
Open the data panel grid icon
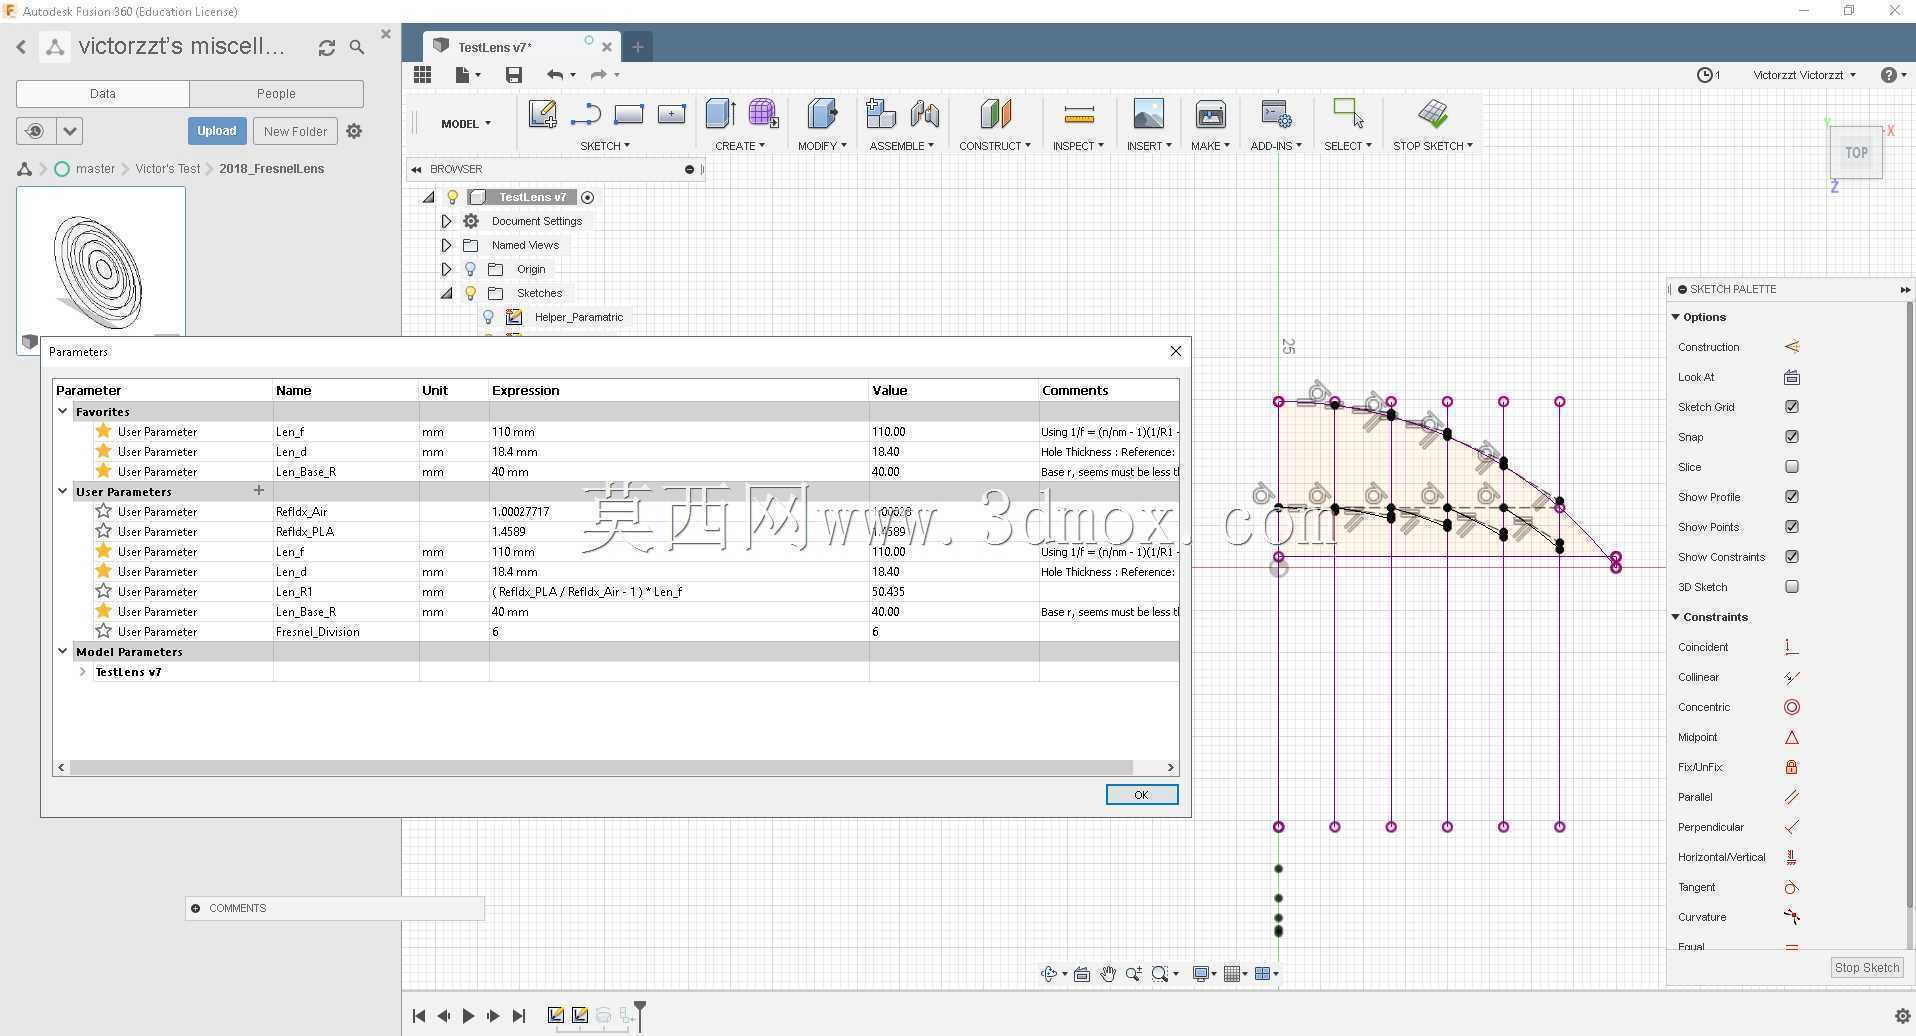click(x=422, y=75)
